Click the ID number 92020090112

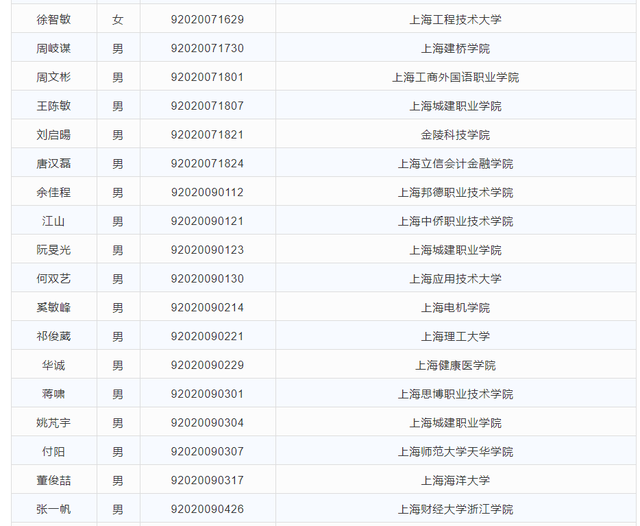(x=207, y=192)
